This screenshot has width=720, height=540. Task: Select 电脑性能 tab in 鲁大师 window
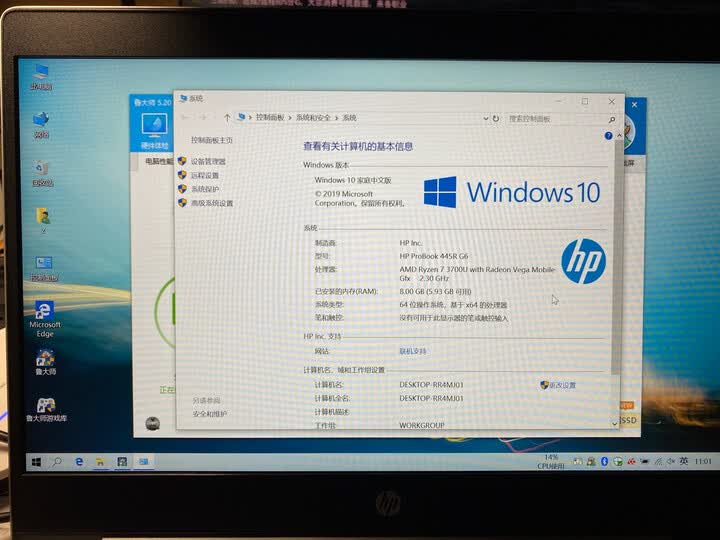tap(159, 162)
